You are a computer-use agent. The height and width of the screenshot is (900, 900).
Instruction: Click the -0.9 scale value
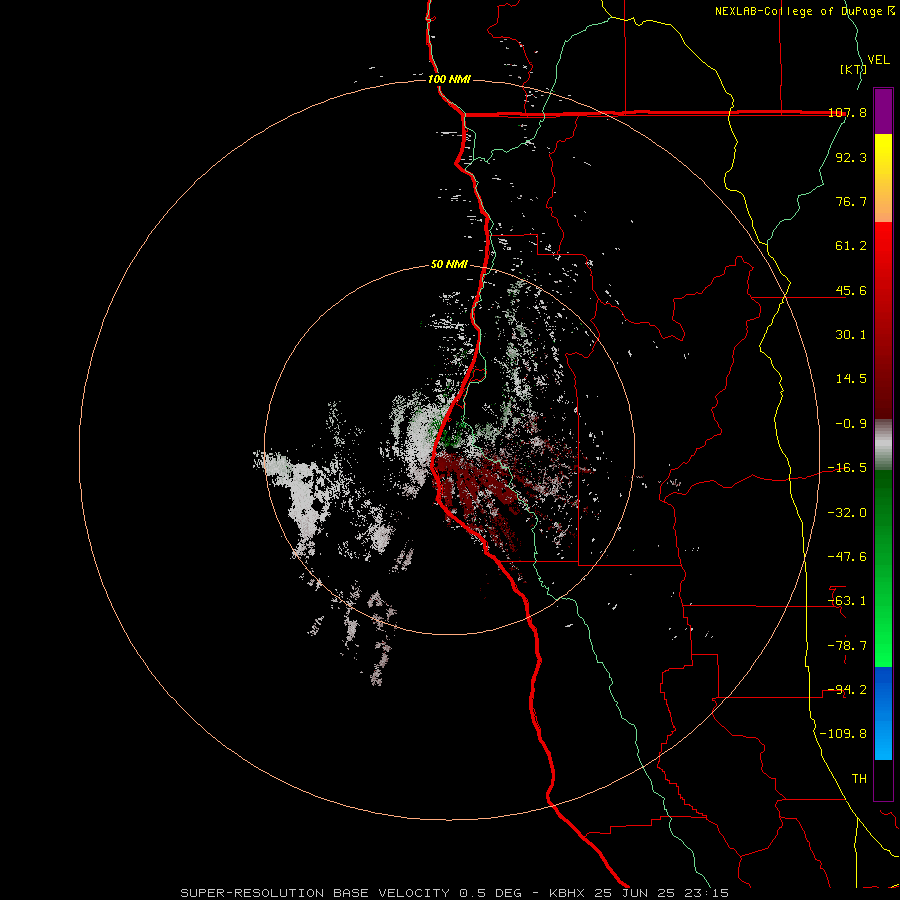point(851,424)
